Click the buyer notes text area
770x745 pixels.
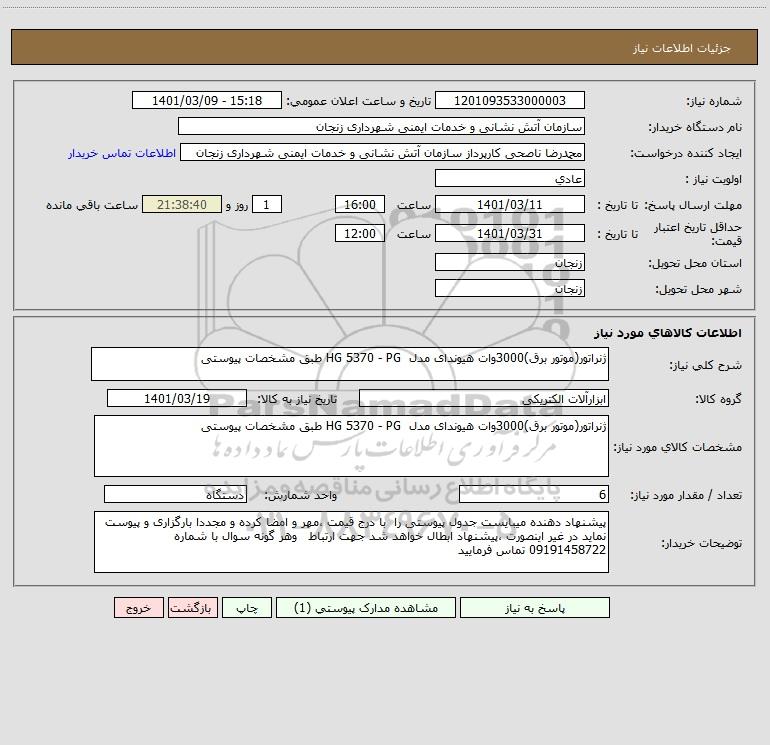[351, 542]
